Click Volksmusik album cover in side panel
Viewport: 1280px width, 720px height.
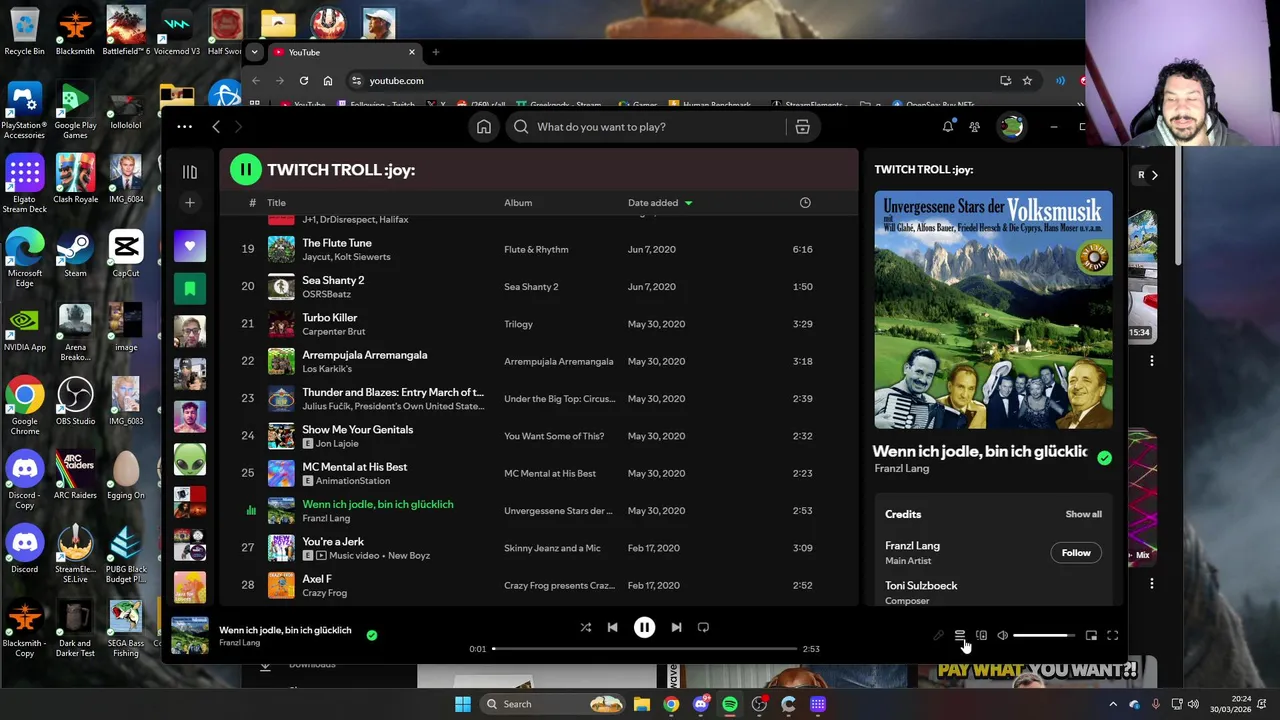point(993,310)
